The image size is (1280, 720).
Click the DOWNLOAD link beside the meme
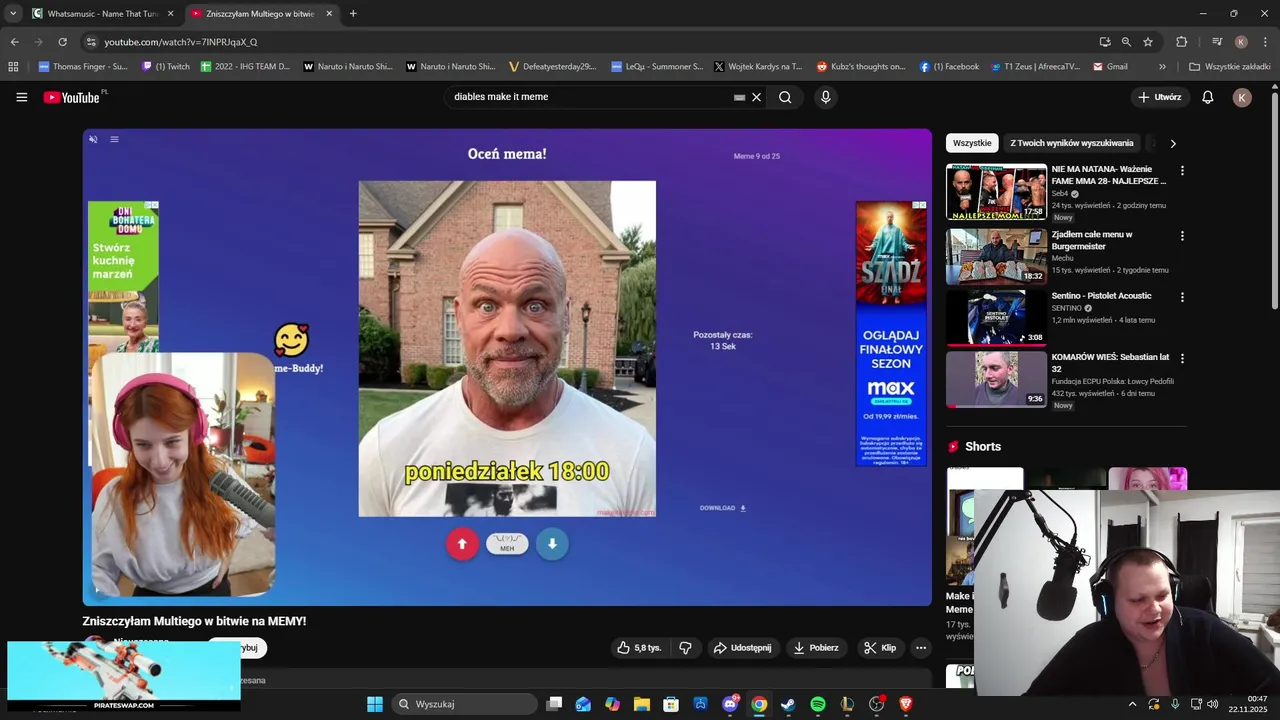click(723, 508)
